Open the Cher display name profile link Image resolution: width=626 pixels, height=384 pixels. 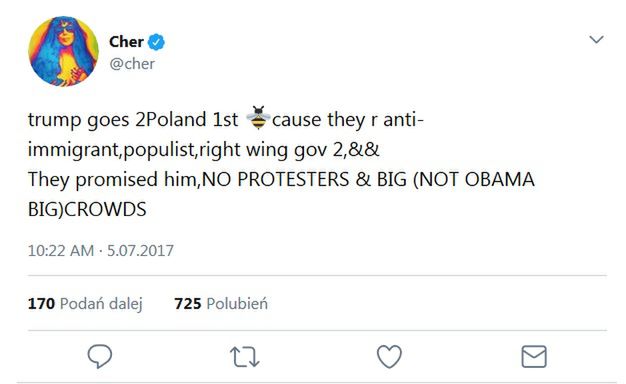pos(126,42)
